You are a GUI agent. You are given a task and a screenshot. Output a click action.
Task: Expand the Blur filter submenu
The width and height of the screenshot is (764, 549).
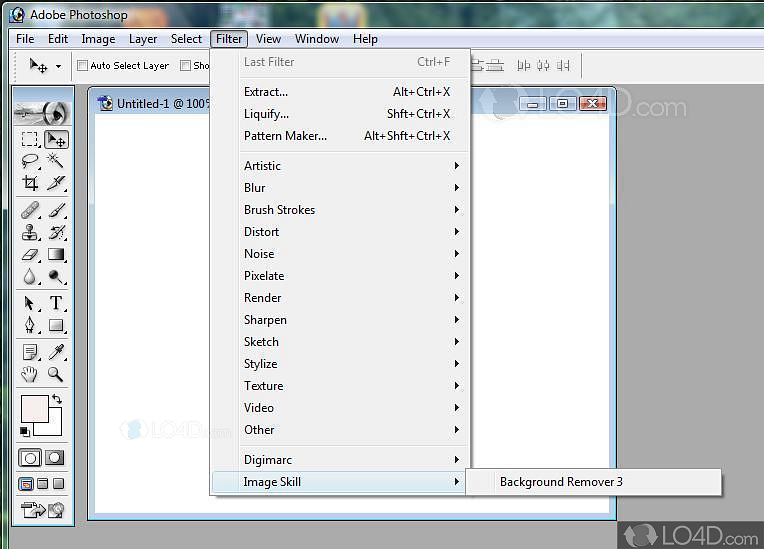click(x=340, y=188)
